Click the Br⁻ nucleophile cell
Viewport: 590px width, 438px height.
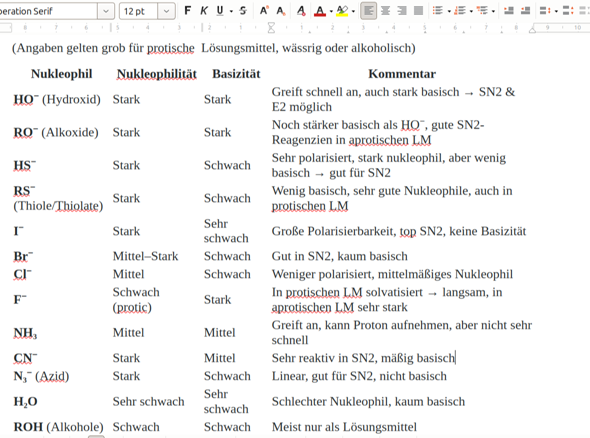click(x=23, y=256)
